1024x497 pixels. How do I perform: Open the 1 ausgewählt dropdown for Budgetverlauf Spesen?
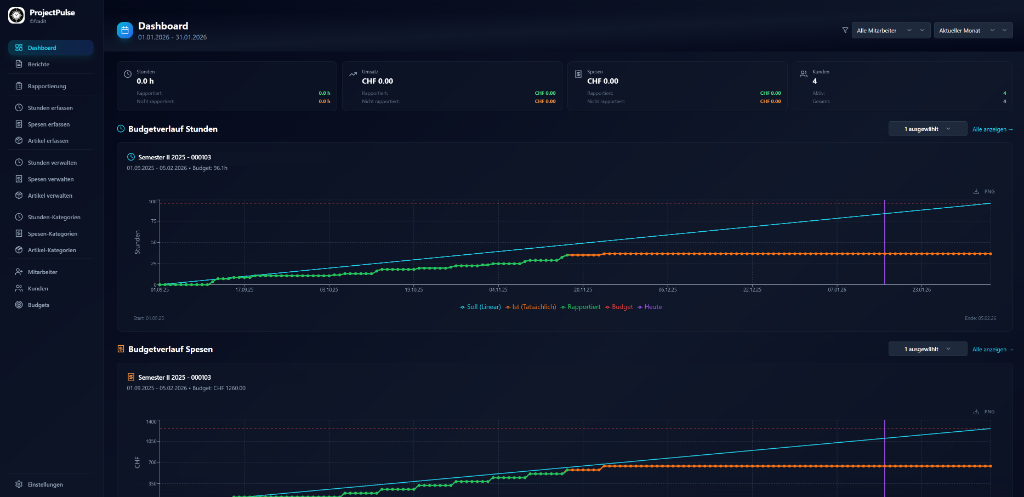coord(927,349)
